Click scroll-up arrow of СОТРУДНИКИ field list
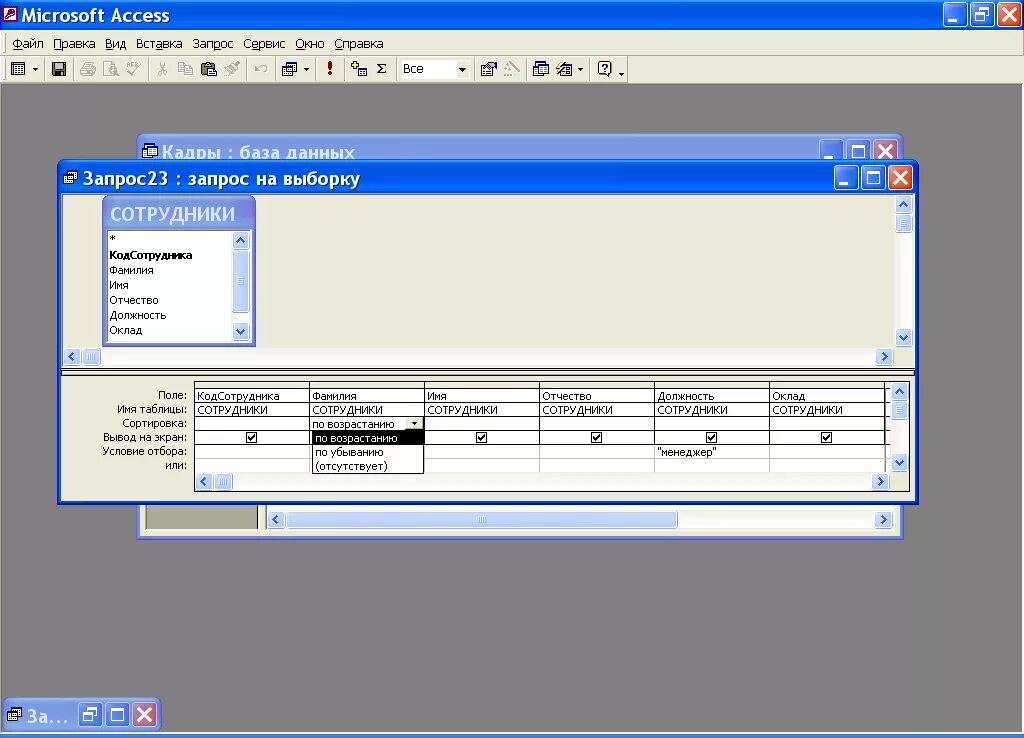1024x738 pixels. (240, 241)
